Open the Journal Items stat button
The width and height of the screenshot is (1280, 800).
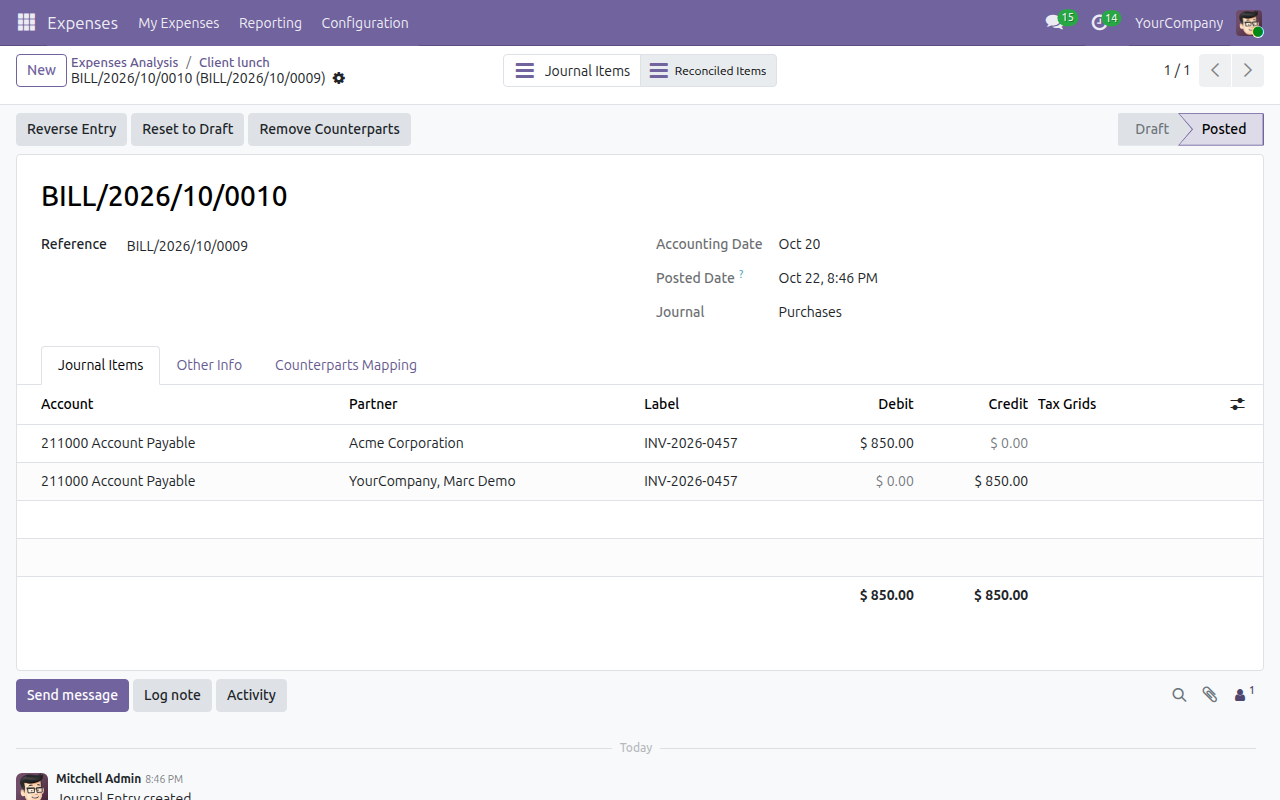(572, 71)
